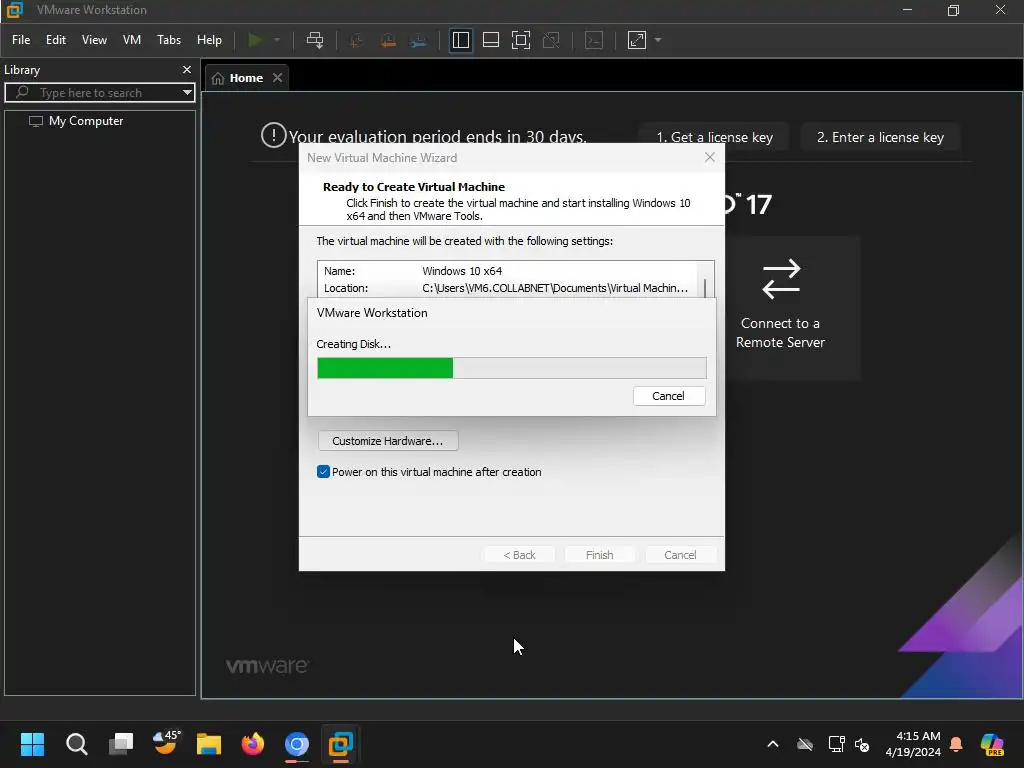The height and width of the screenshot is (768, 1024).
Task: Open File Explorer from the taskbar
Action: click(209, 744)
